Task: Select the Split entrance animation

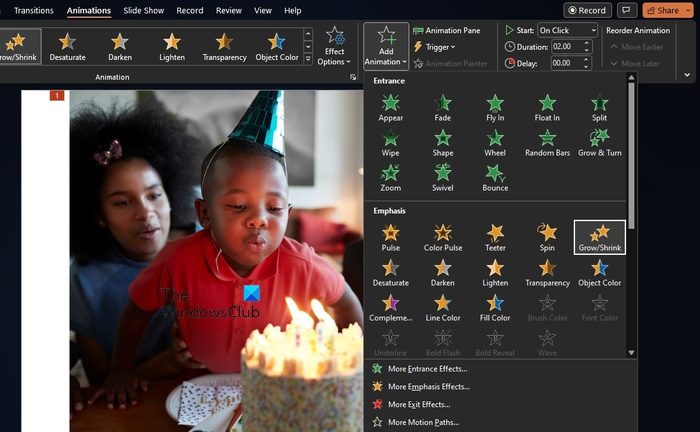Action: pos(599,108)
